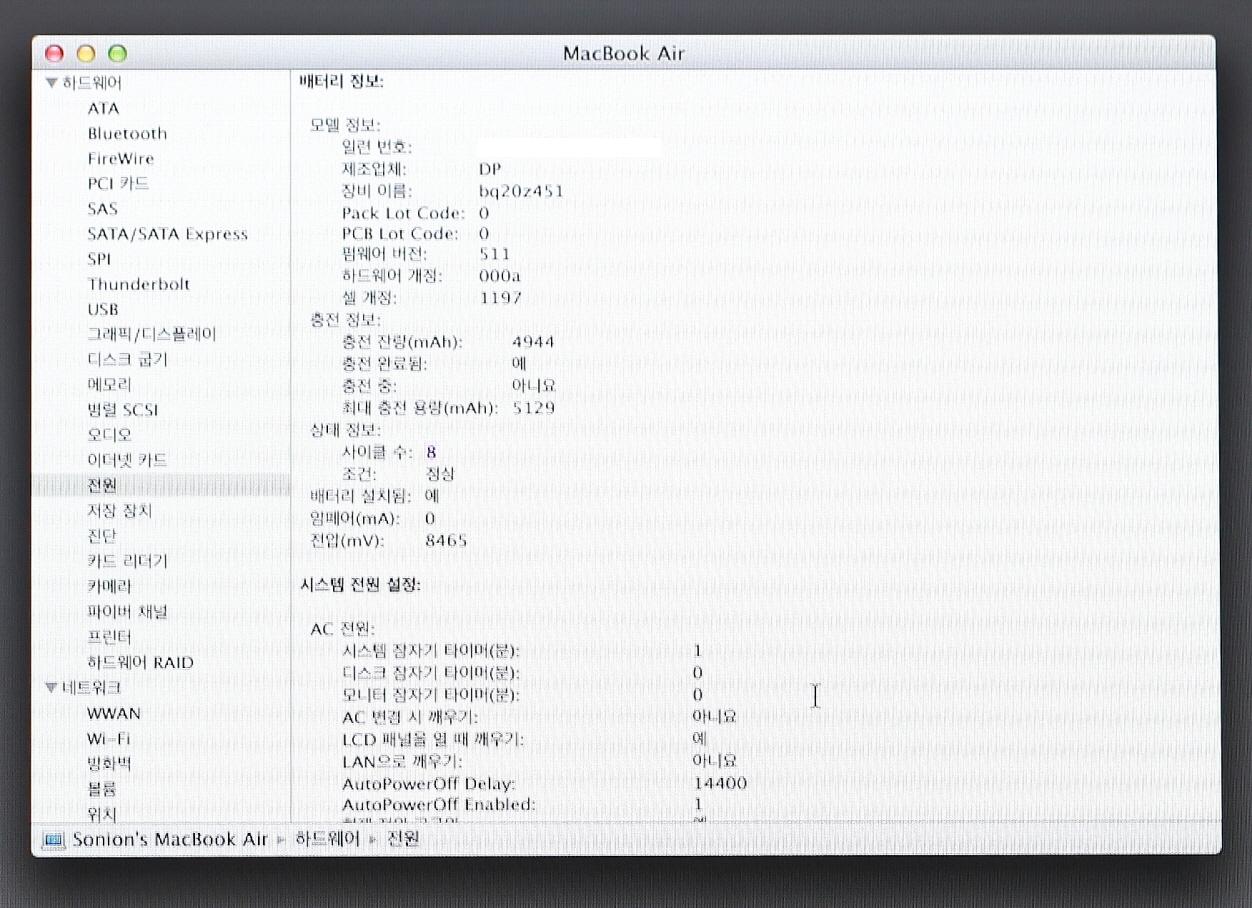This screenshot has height=908, width=1252.
Task: Open the USB hardware entry
Action: point(103,309)
